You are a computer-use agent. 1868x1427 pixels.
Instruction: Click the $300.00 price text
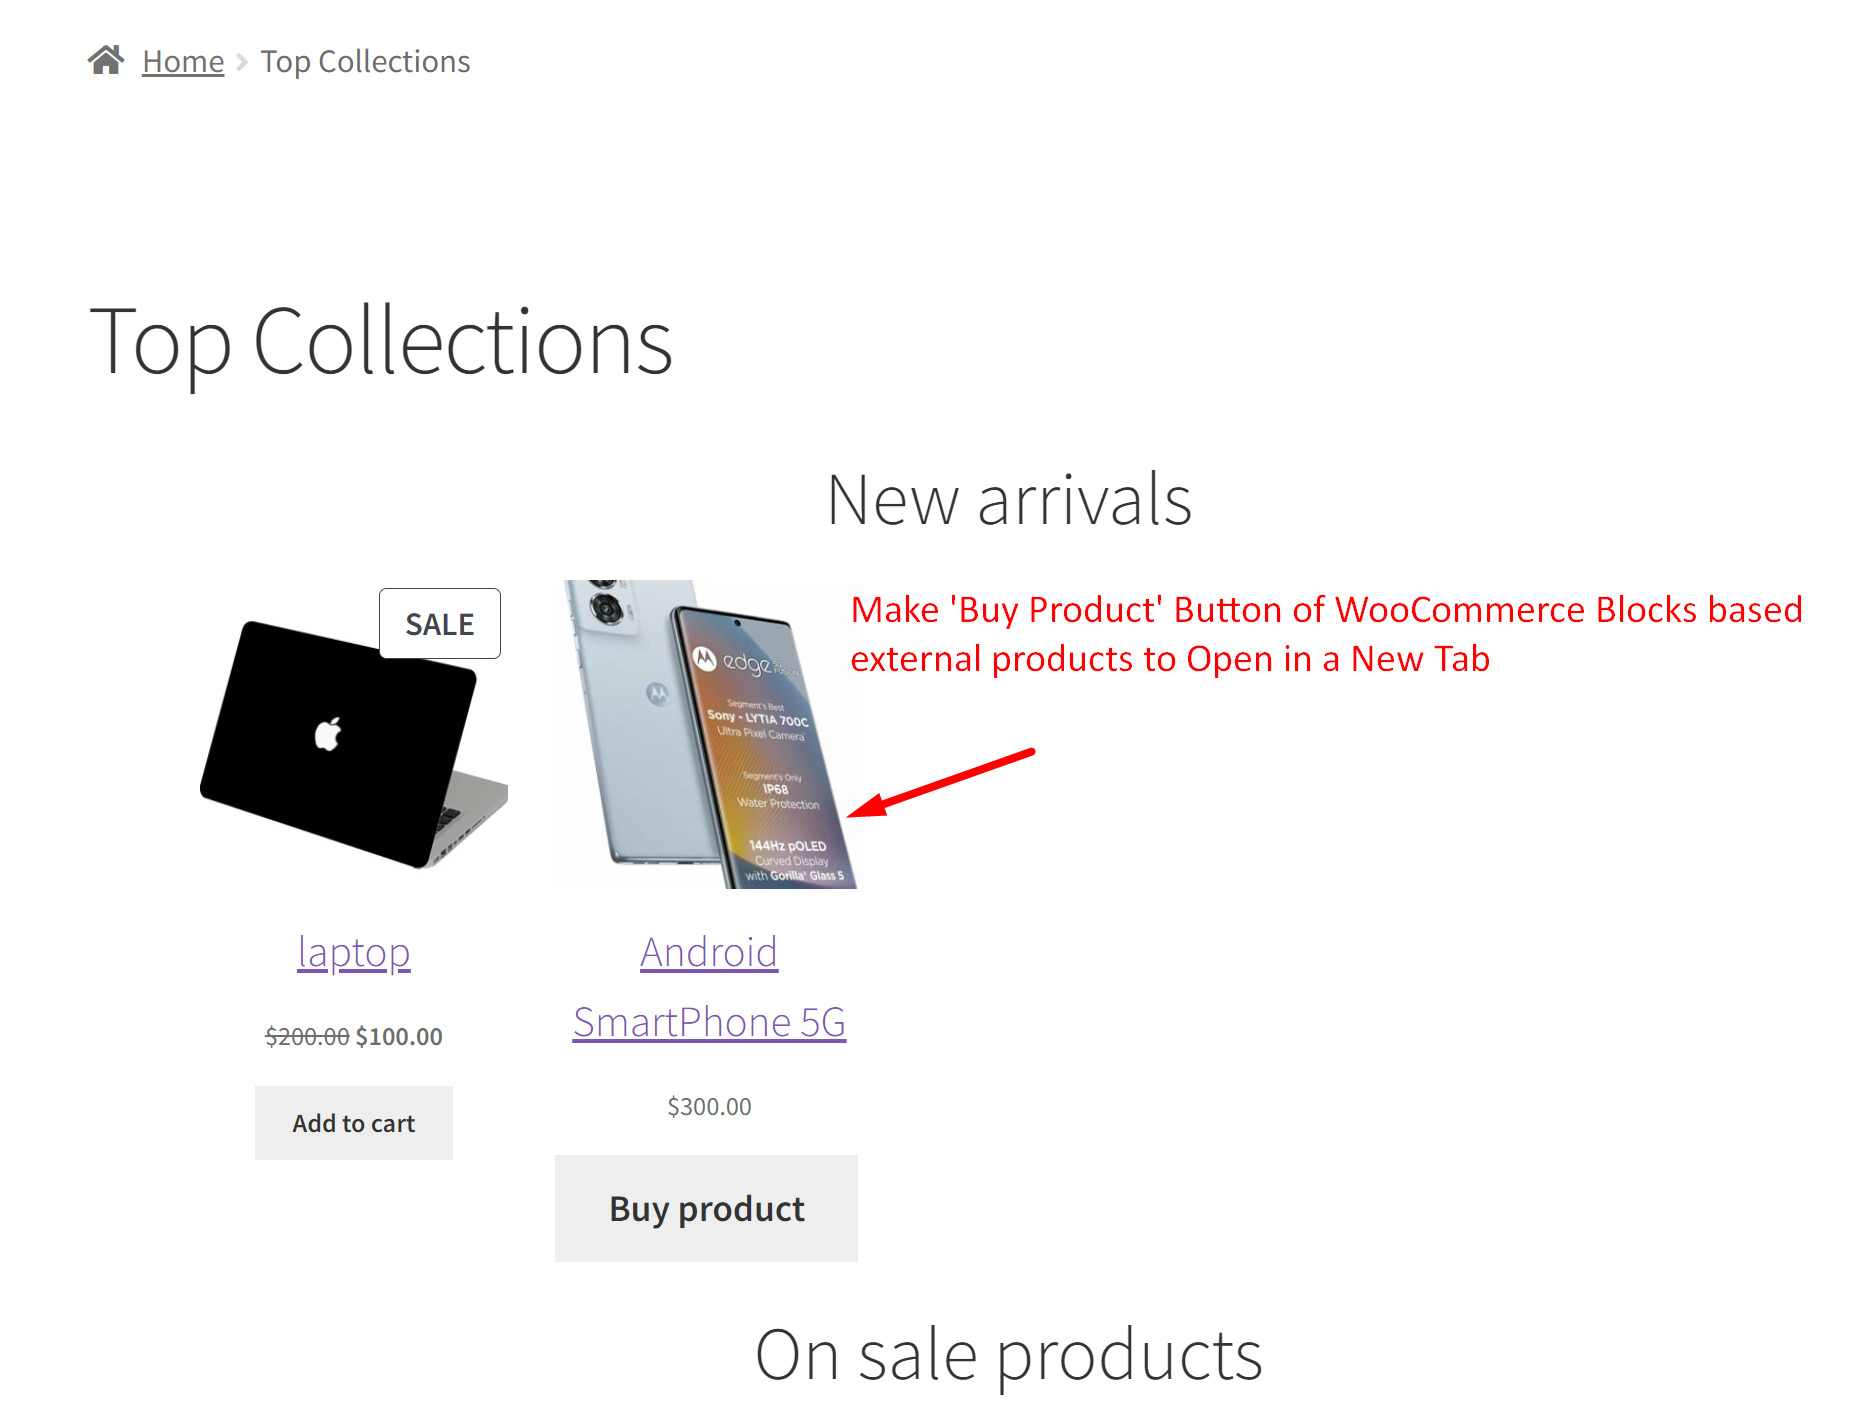click(x=708, y=1106)
